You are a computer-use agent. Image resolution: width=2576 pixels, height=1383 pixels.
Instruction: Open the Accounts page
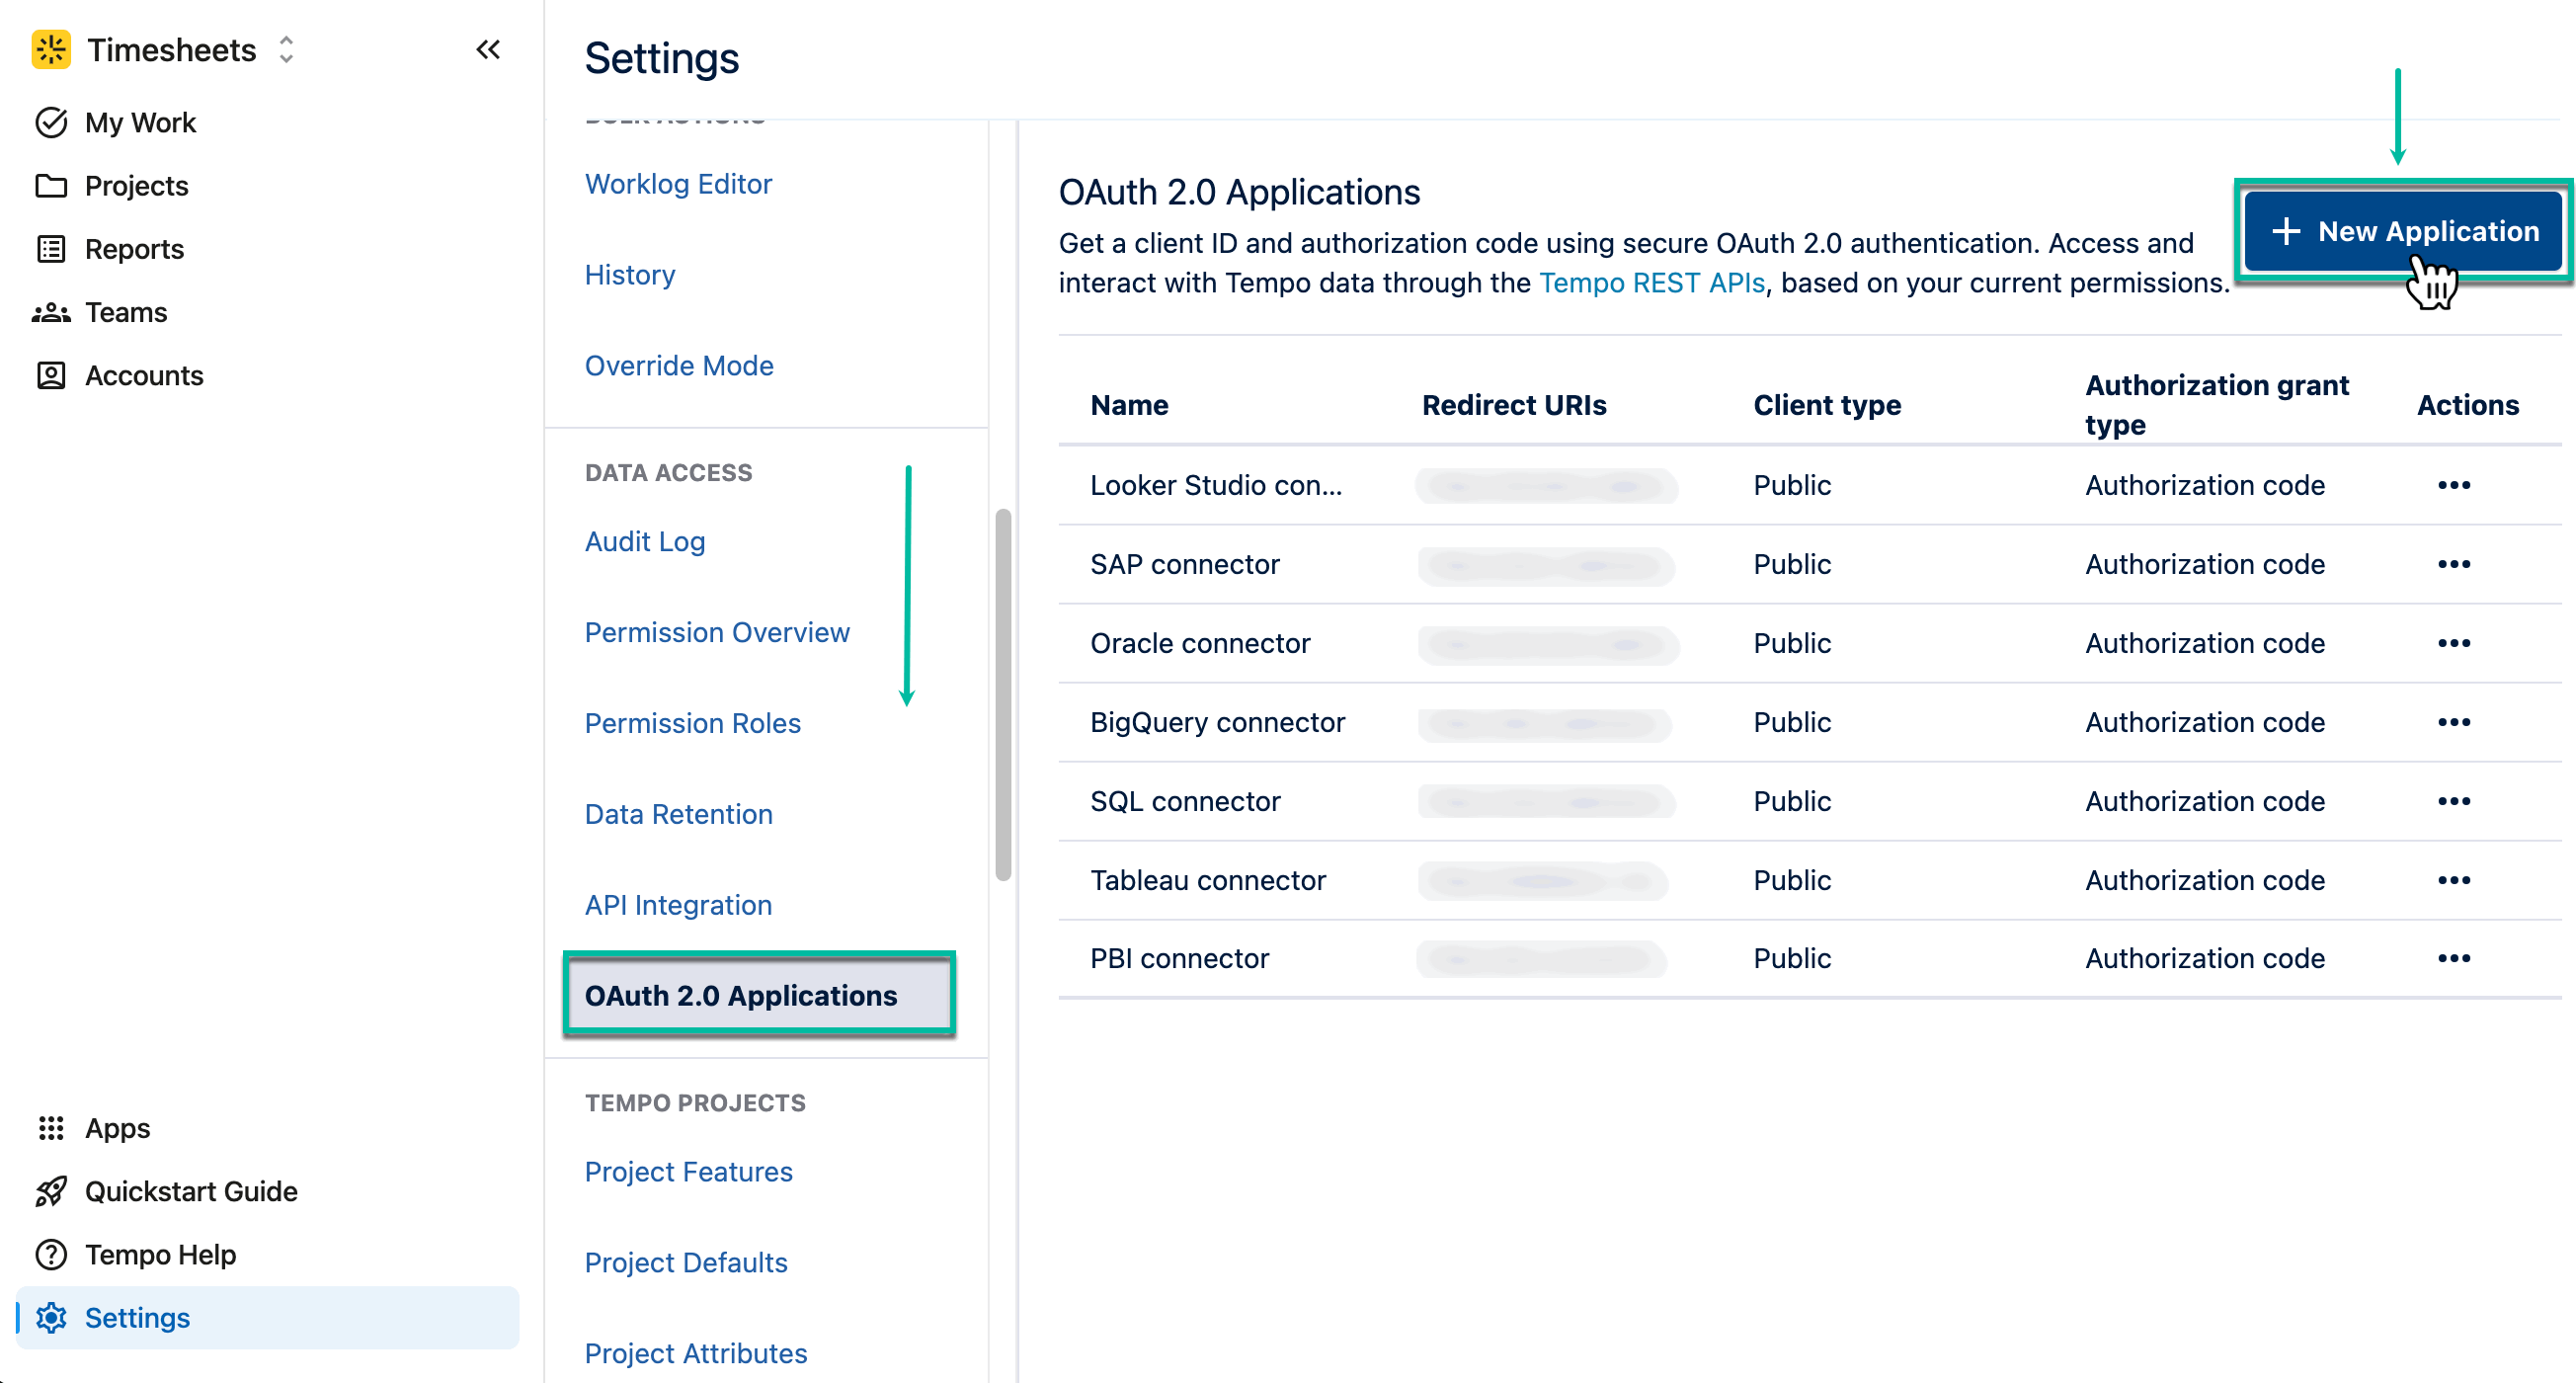click(52, 375)
